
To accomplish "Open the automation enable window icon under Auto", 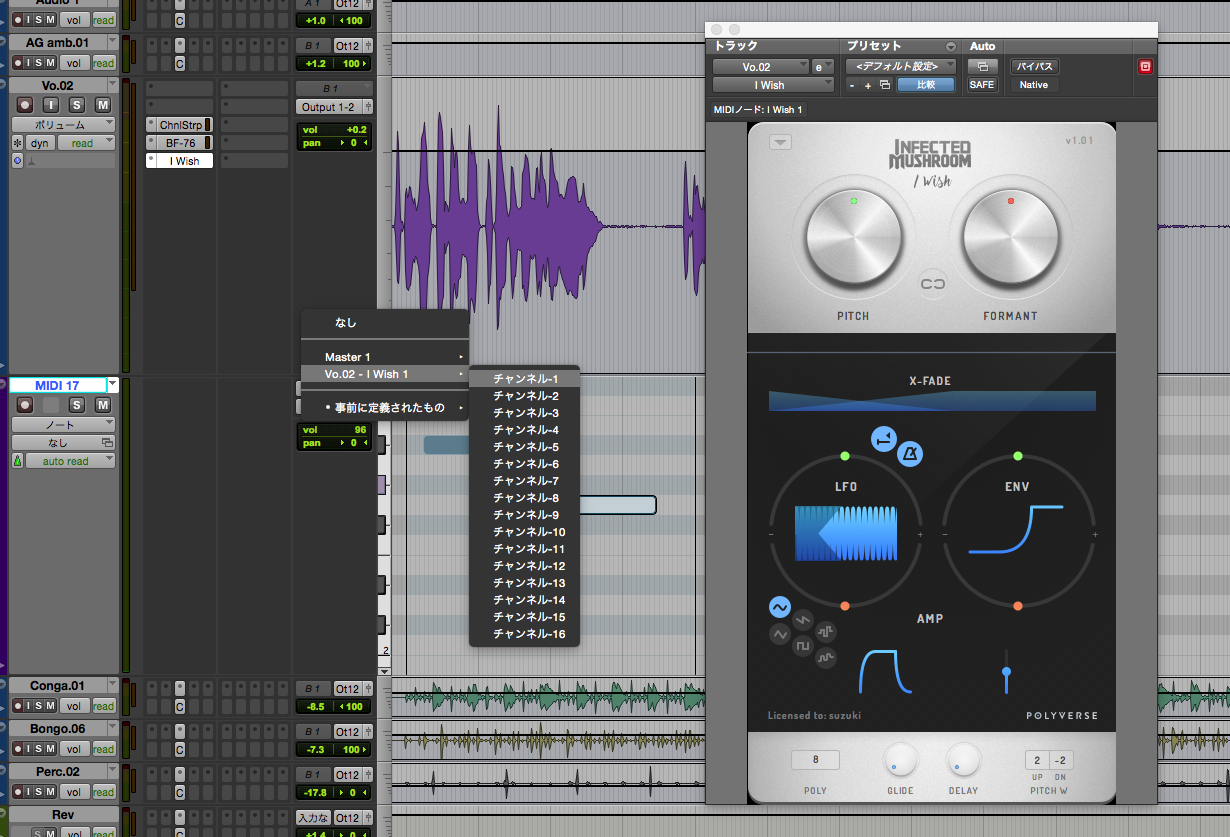I will click(x=982, y=66).
